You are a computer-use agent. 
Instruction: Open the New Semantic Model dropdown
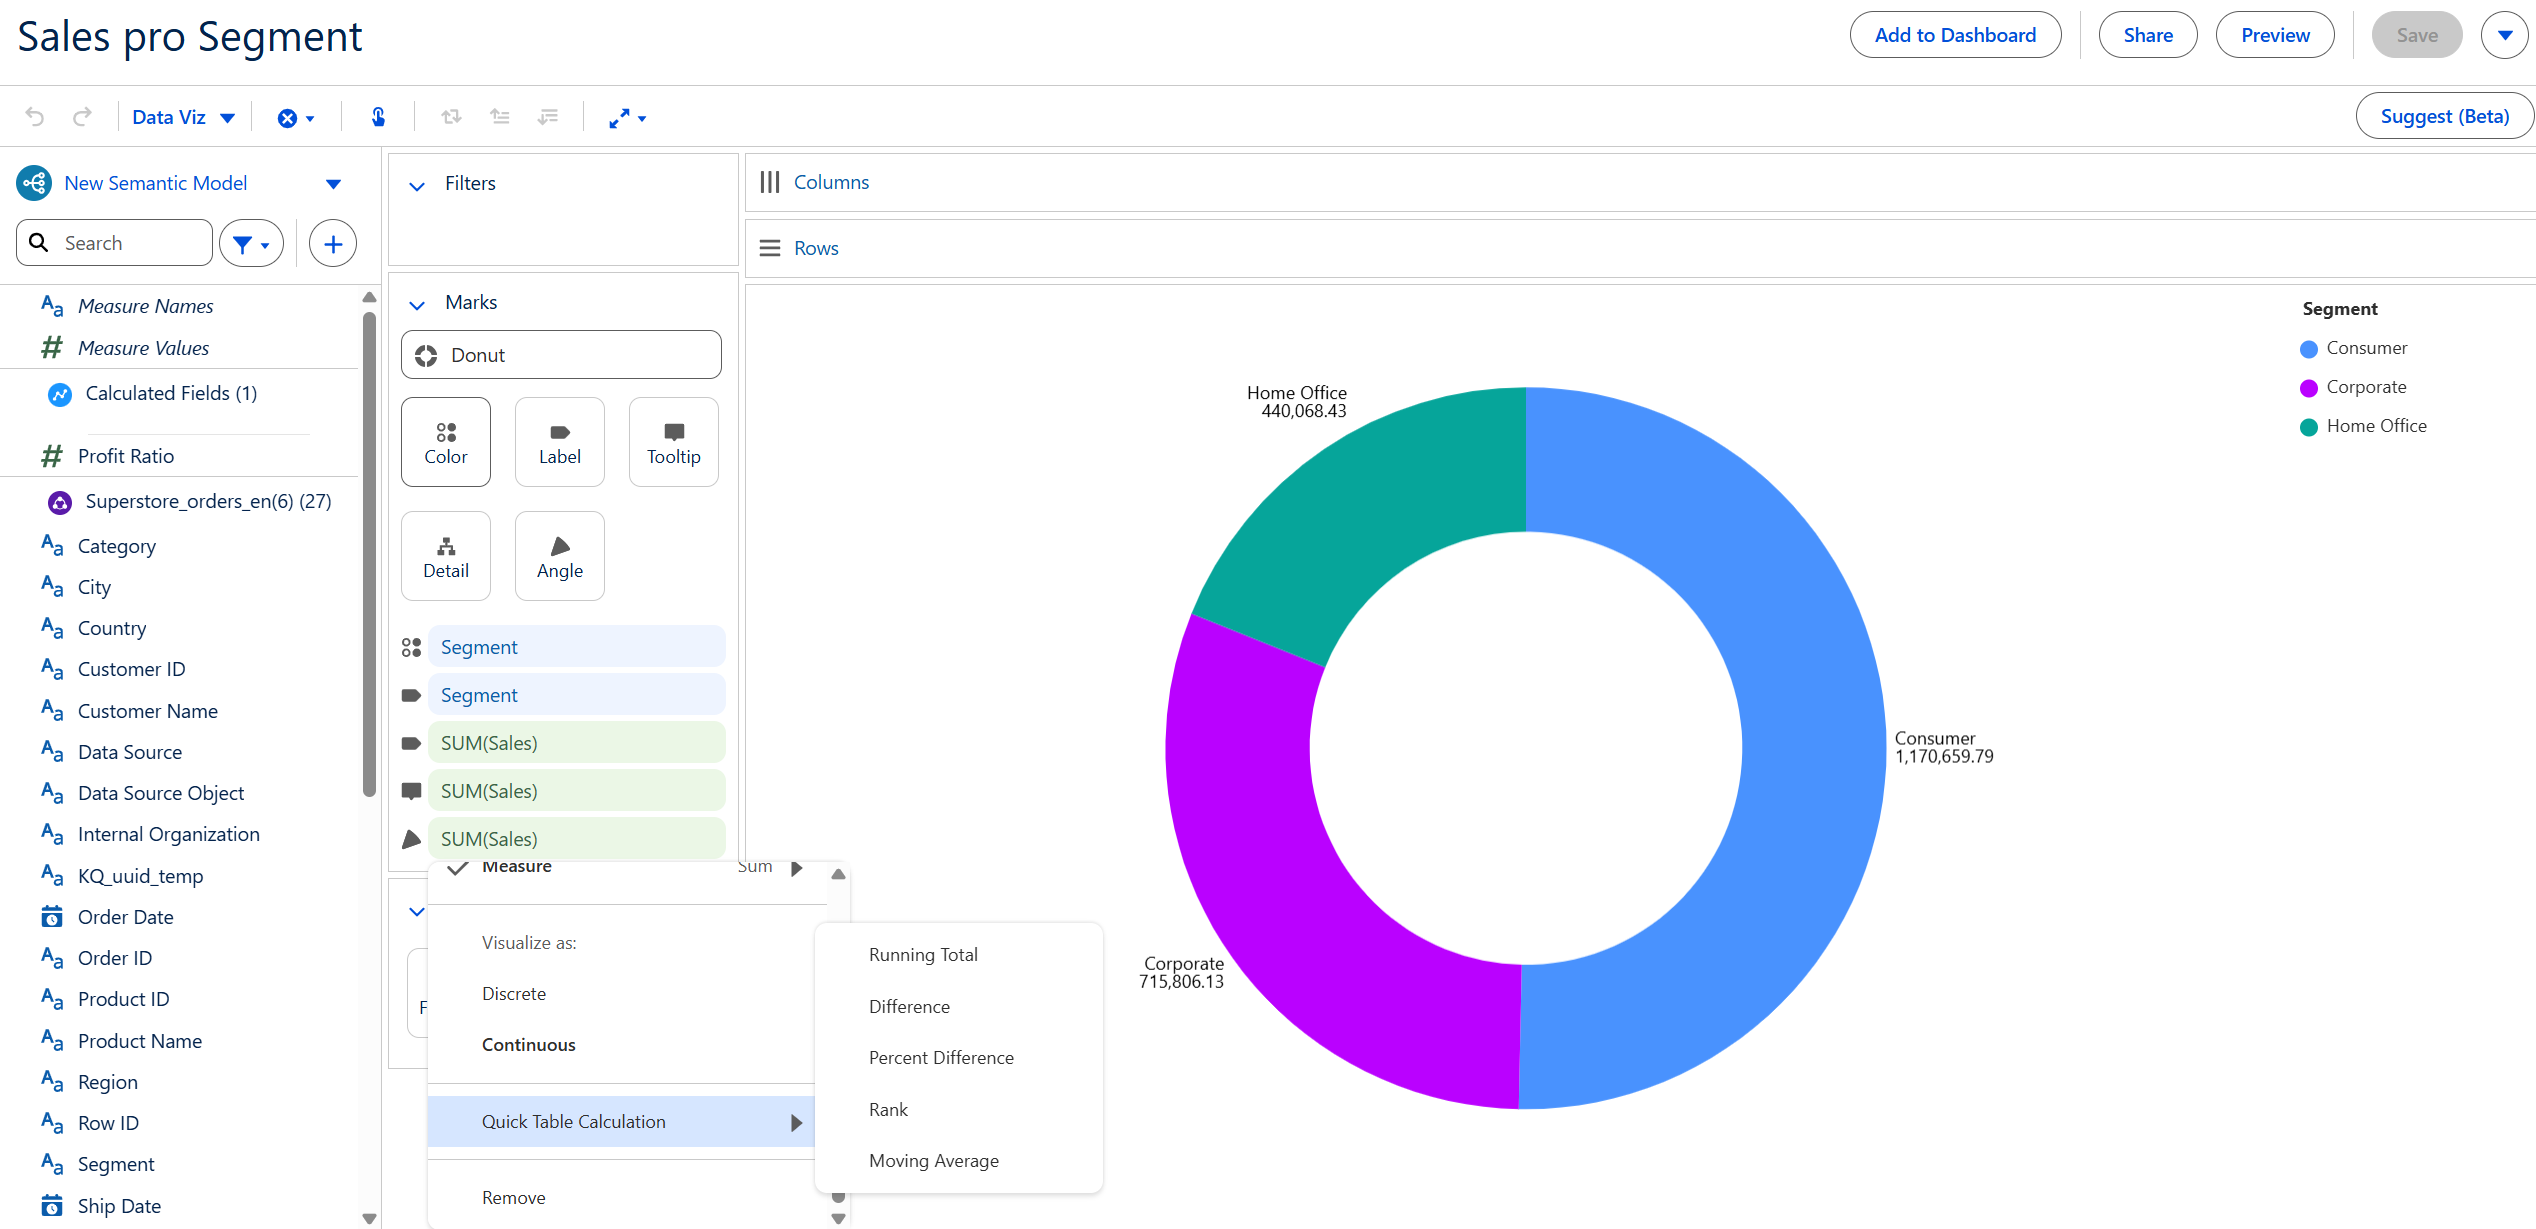coord(333,183)
